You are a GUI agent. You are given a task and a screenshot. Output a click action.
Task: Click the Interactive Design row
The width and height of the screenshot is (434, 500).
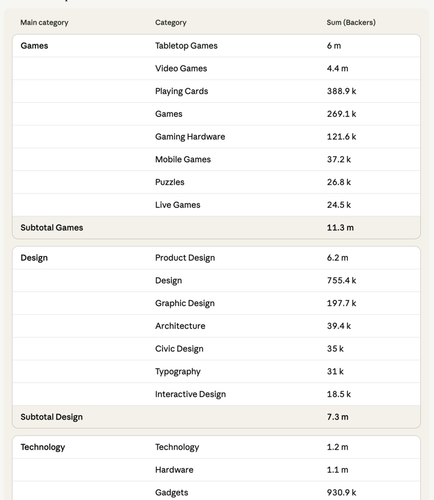[216, 394]
